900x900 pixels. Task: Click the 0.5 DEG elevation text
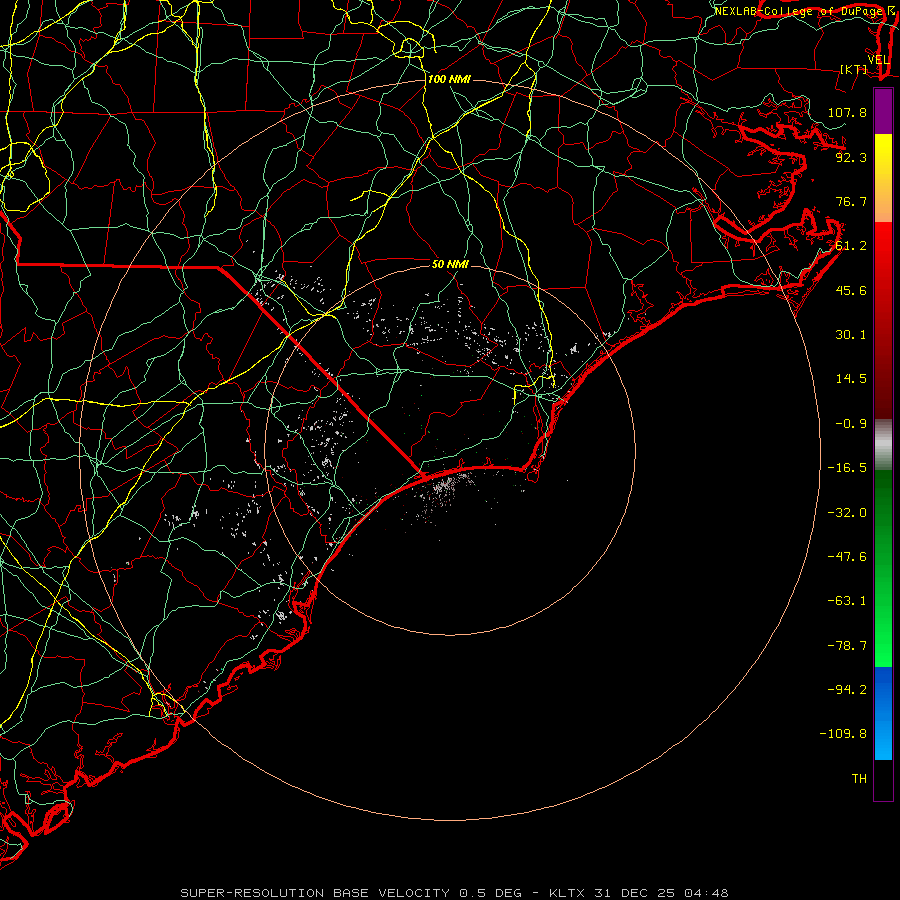(490, 893)
